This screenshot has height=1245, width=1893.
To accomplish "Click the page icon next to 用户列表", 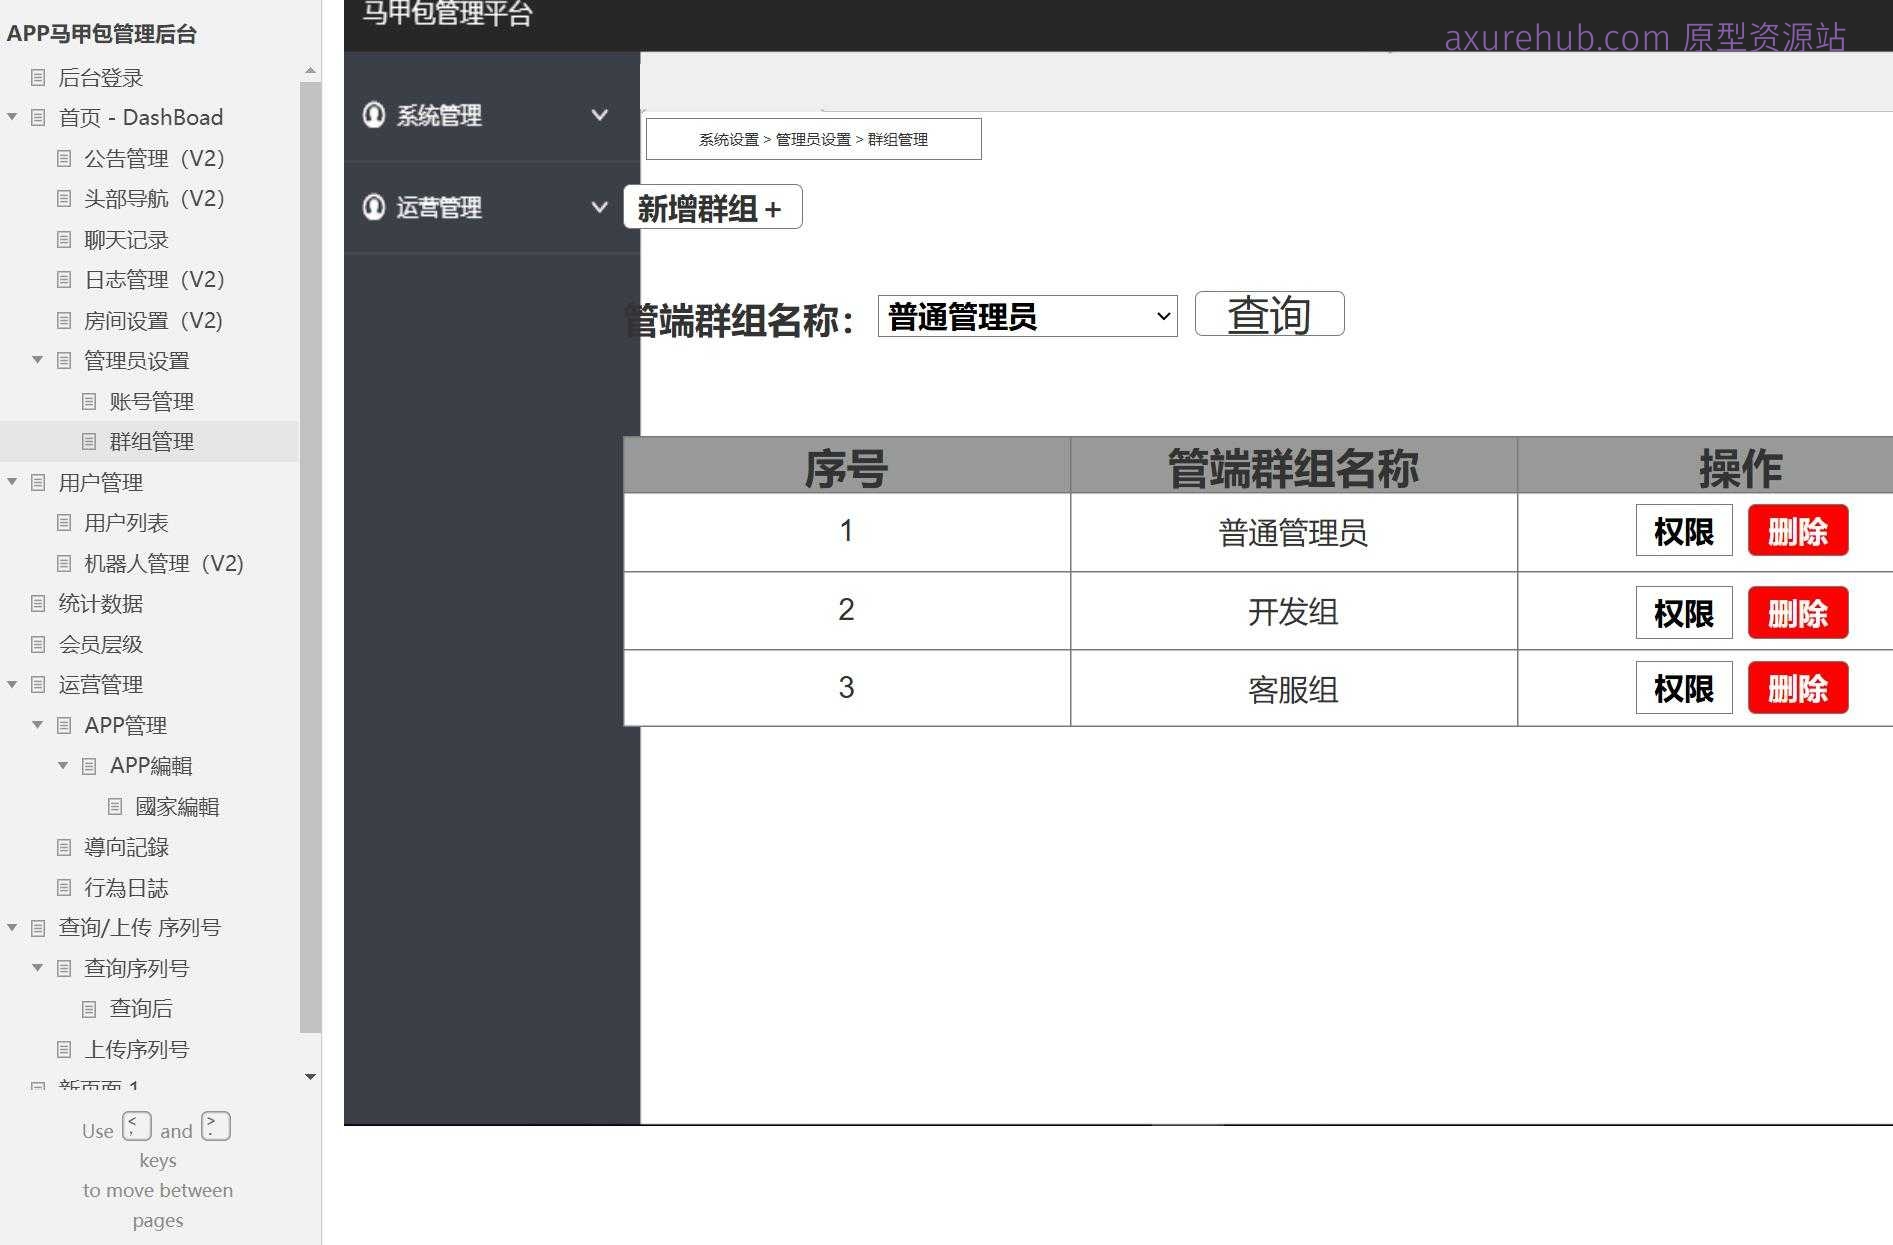I will pos(63,522).
